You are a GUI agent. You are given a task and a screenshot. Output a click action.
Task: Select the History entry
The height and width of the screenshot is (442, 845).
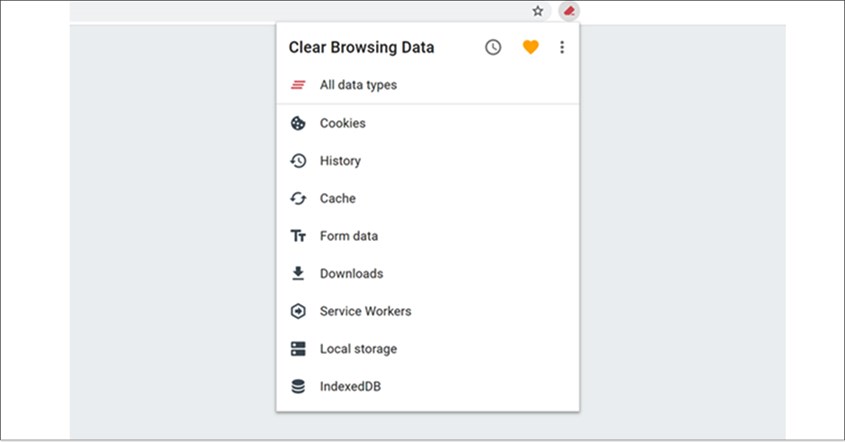coord(340,161)
